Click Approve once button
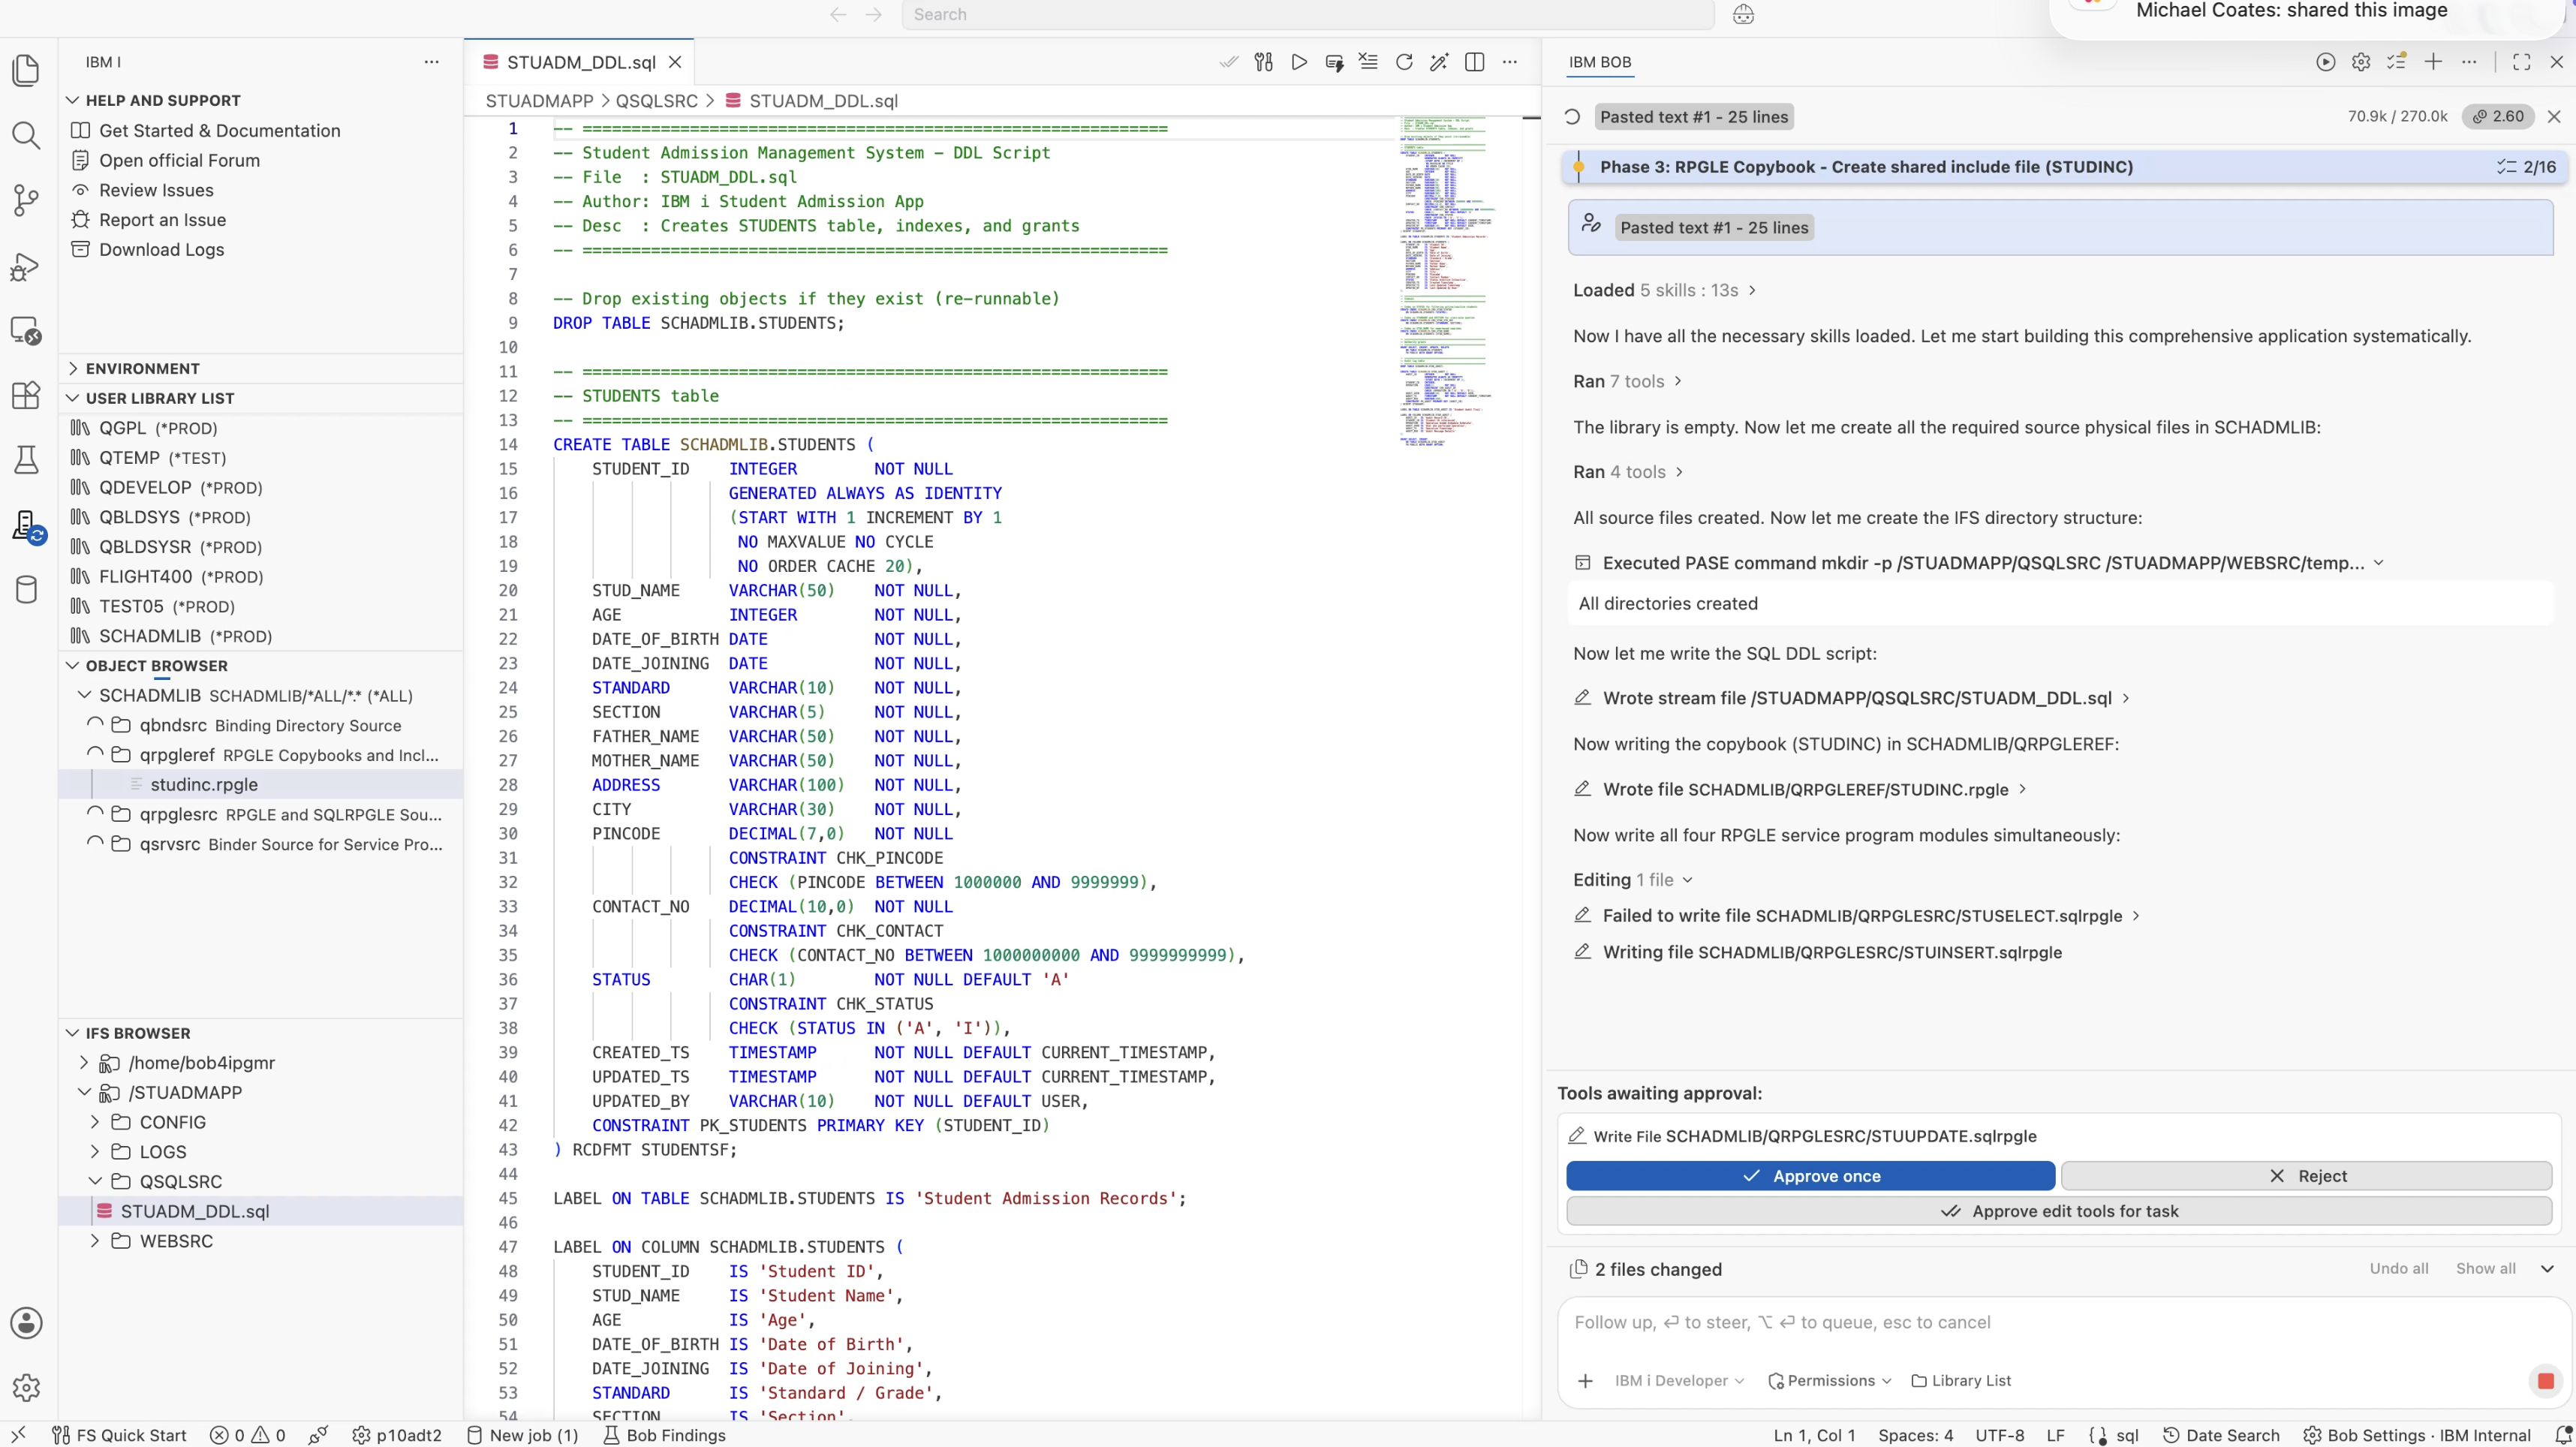The height and width of the screenshot is (1447, 2576). point(1810,1176)
